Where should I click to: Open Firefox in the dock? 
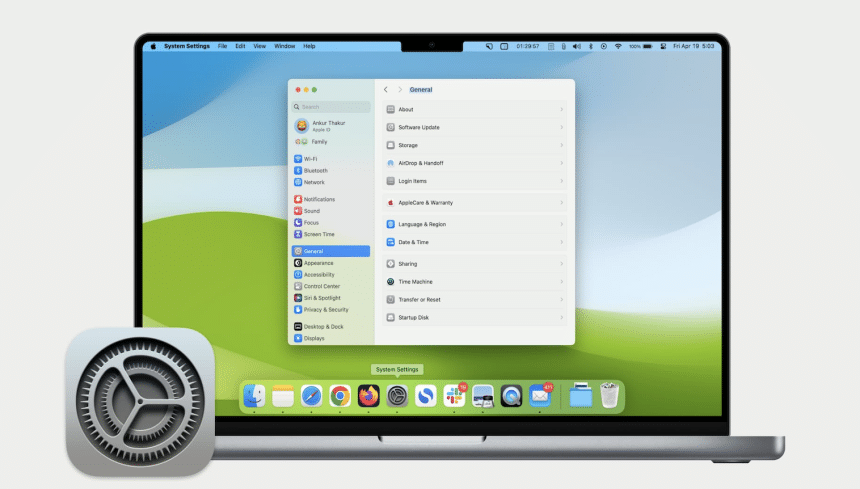[369, 396]
